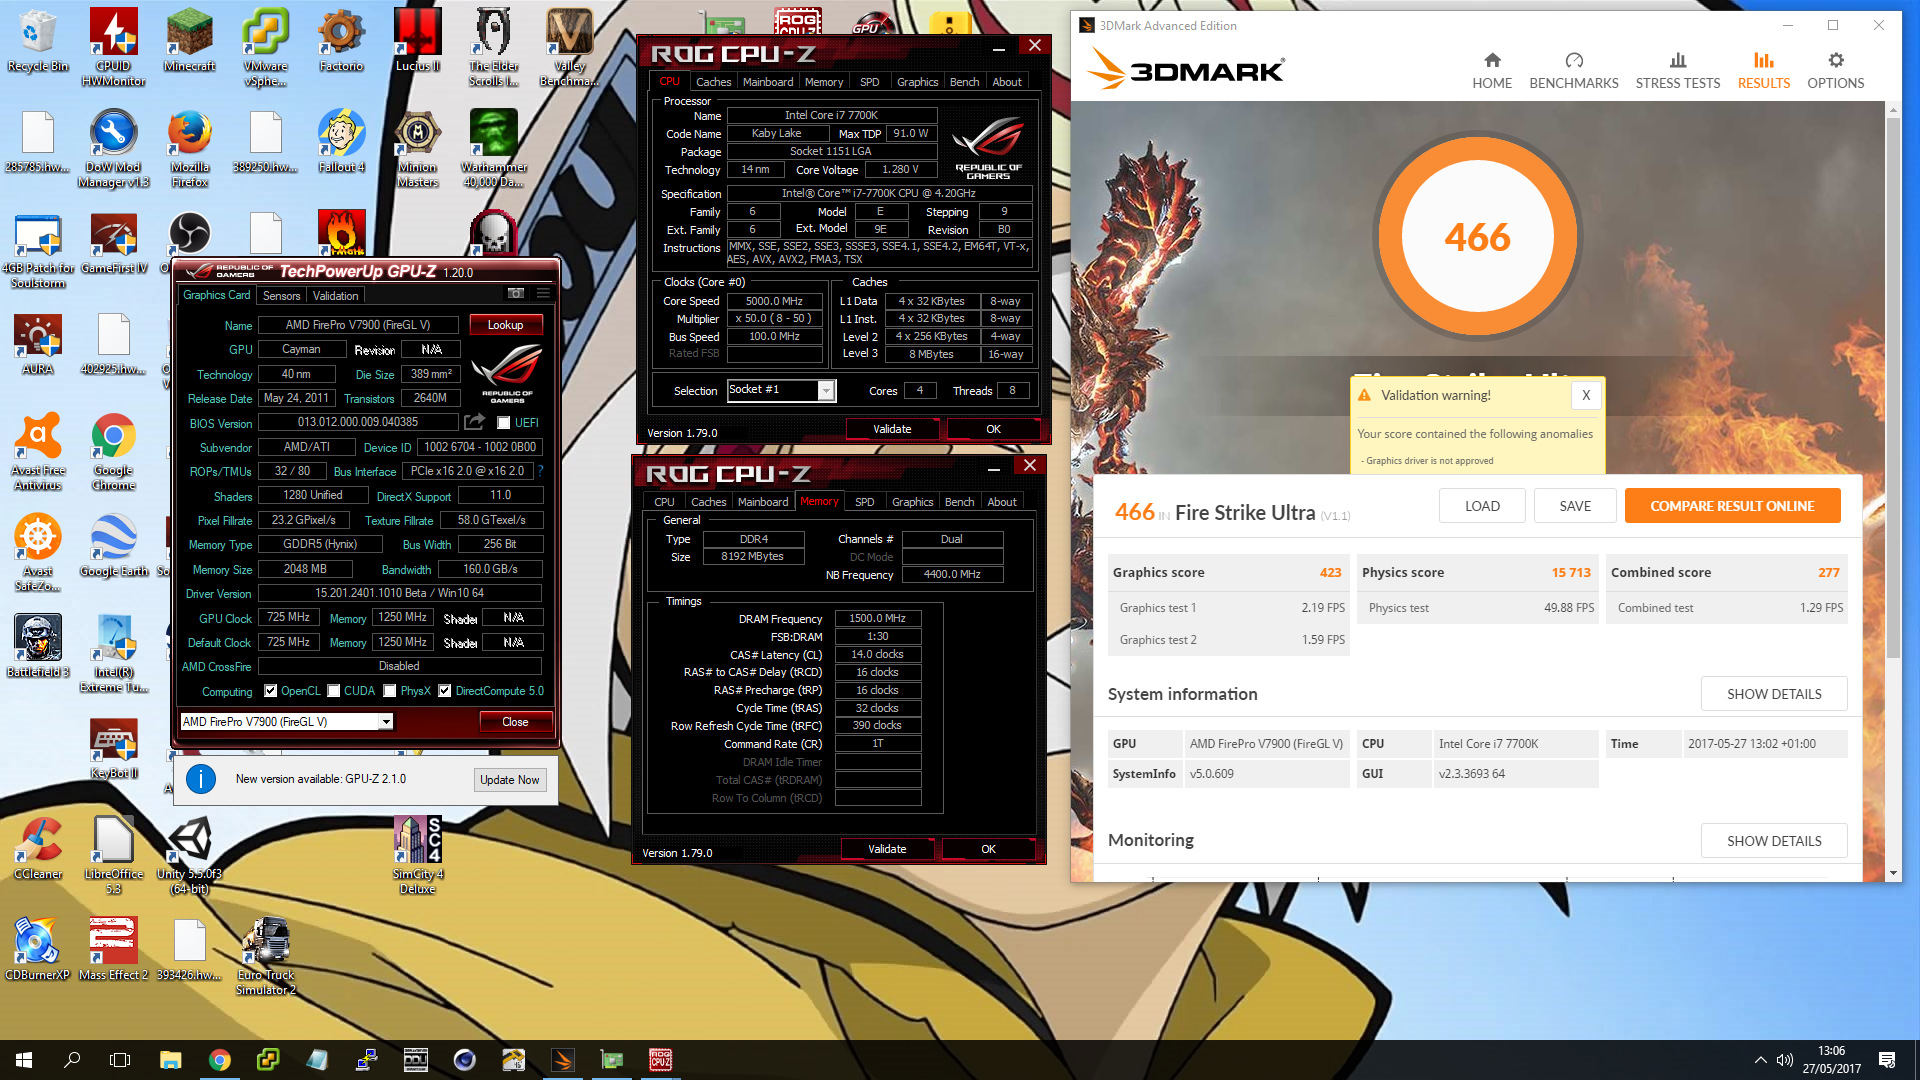Open Bench tab in top CPU-Z window
This screenshot has height=1080, width=1920.
(964, 82)
